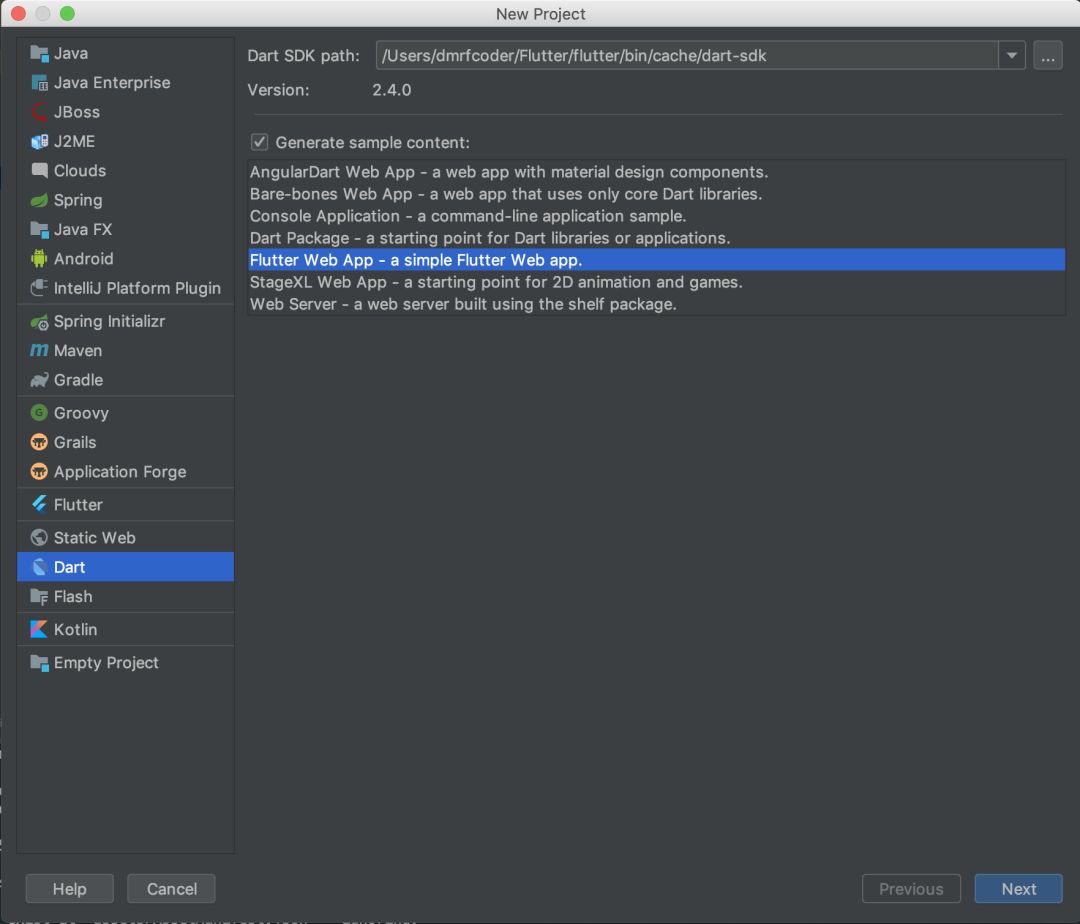Select the Java project type icon
Viewport: 1080px width, 924px height.
(39, 54)
